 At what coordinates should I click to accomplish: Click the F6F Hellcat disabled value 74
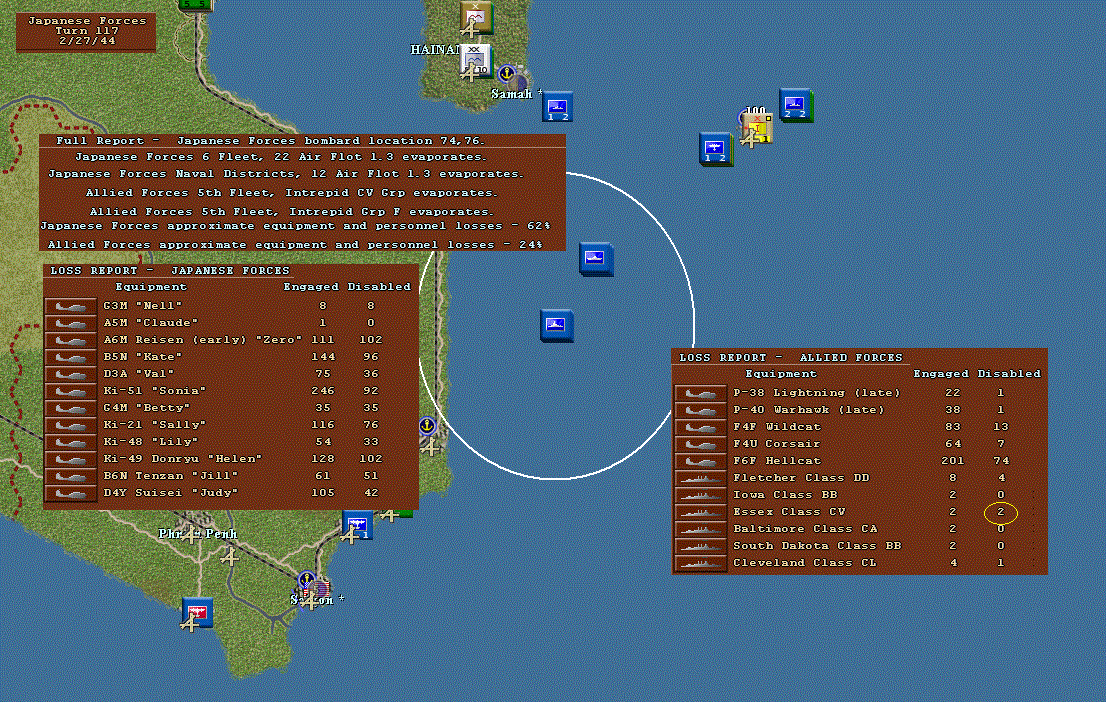[1001, 461]
